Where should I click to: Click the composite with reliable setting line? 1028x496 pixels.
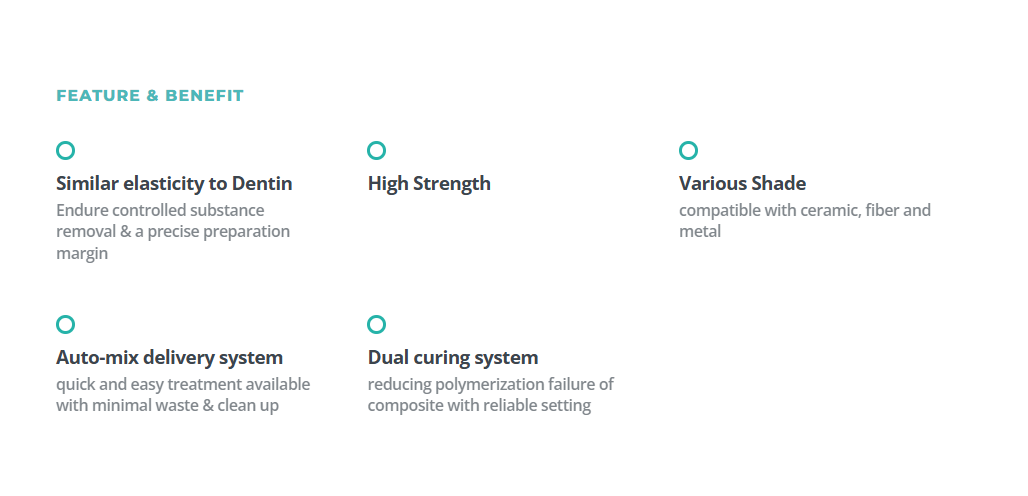pyautogui.click(x=479, y=406)
